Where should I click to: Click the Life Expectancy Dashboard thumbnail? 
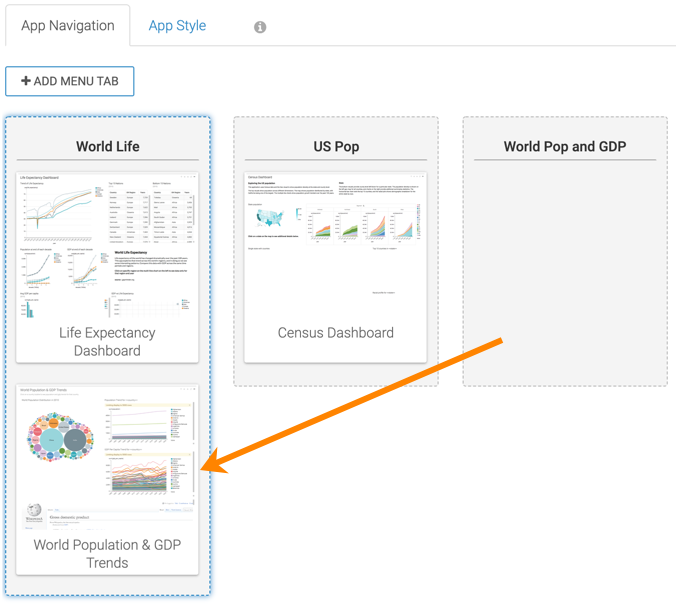tap(107, 246)
